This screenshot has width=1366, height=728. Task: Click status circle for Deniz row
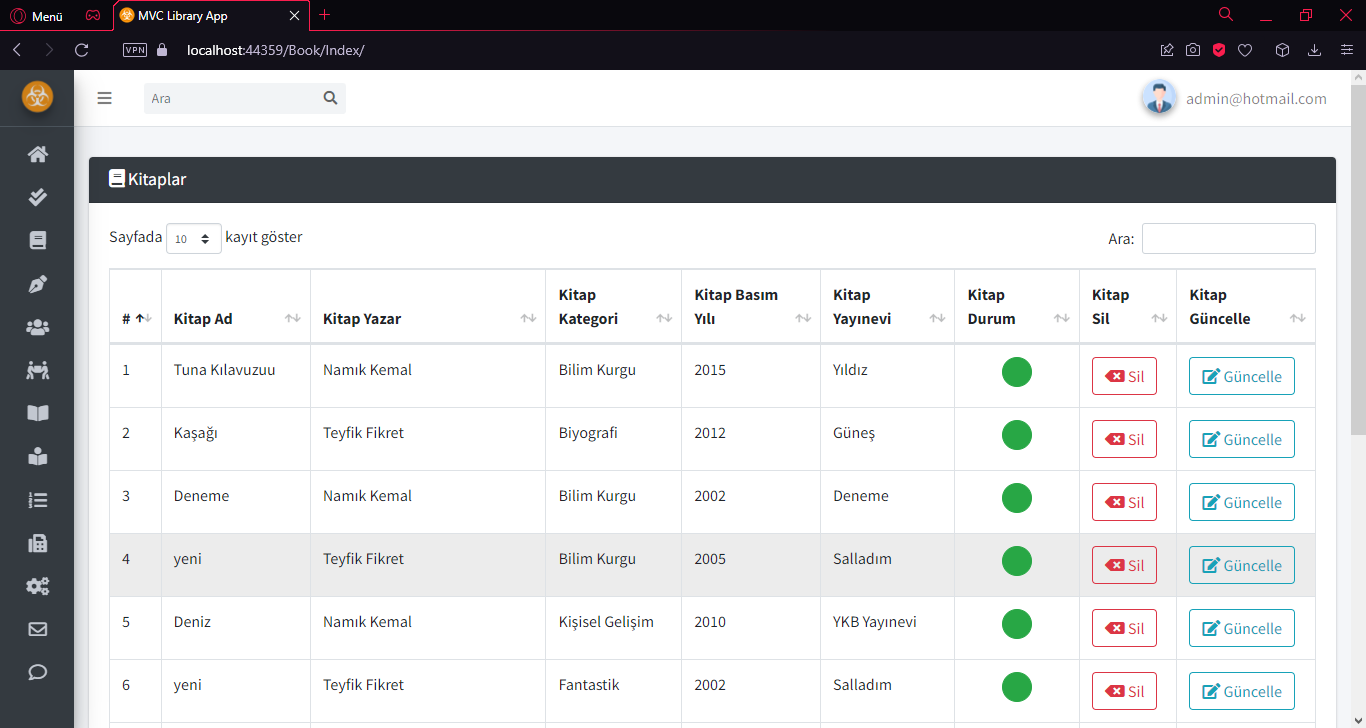[1017, 624]
